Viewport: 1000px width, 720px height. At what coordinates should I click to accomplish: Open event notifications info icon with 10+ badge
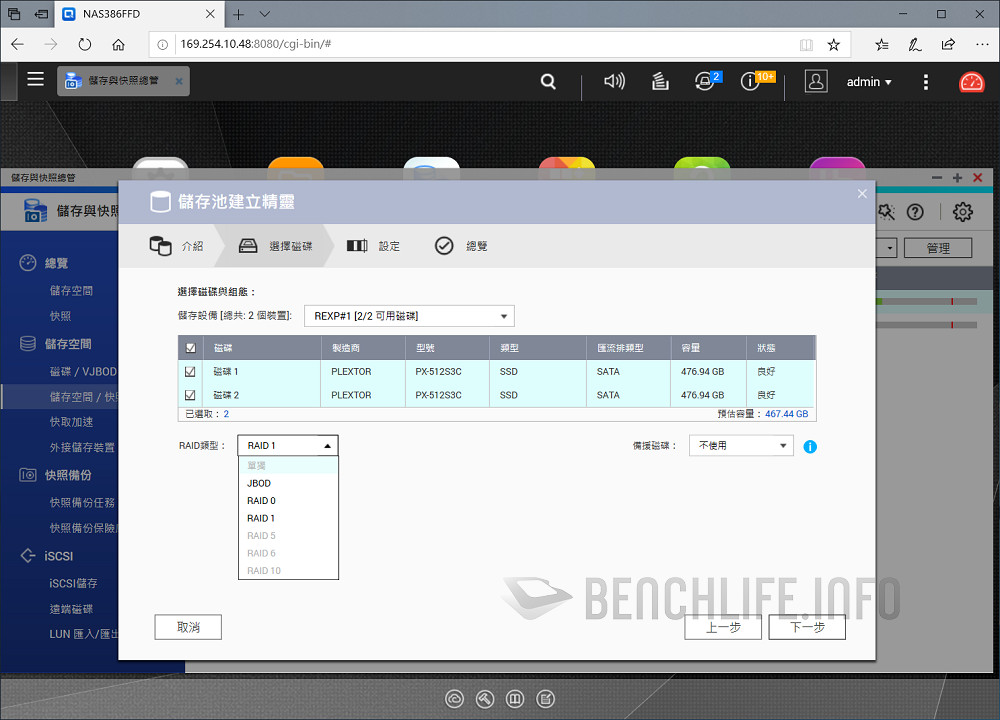(x=751, y=82)
